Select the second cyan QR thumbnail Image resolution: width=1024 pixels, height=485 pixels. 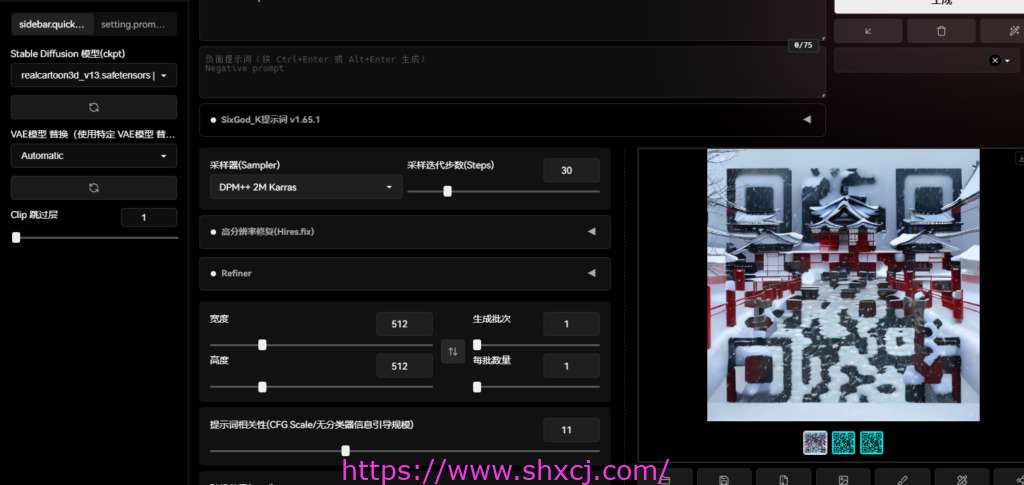[843, 443]
